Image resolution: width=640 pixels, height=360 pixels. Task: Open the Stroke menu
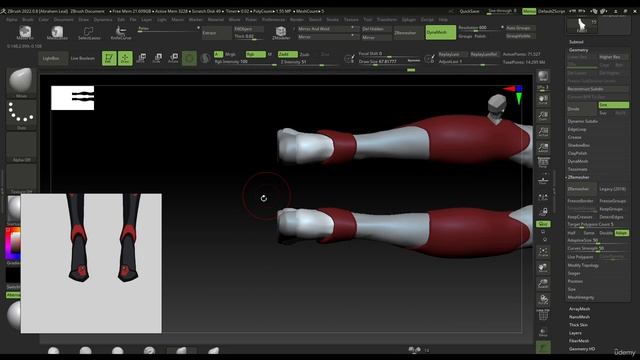[x=332, y=20]
